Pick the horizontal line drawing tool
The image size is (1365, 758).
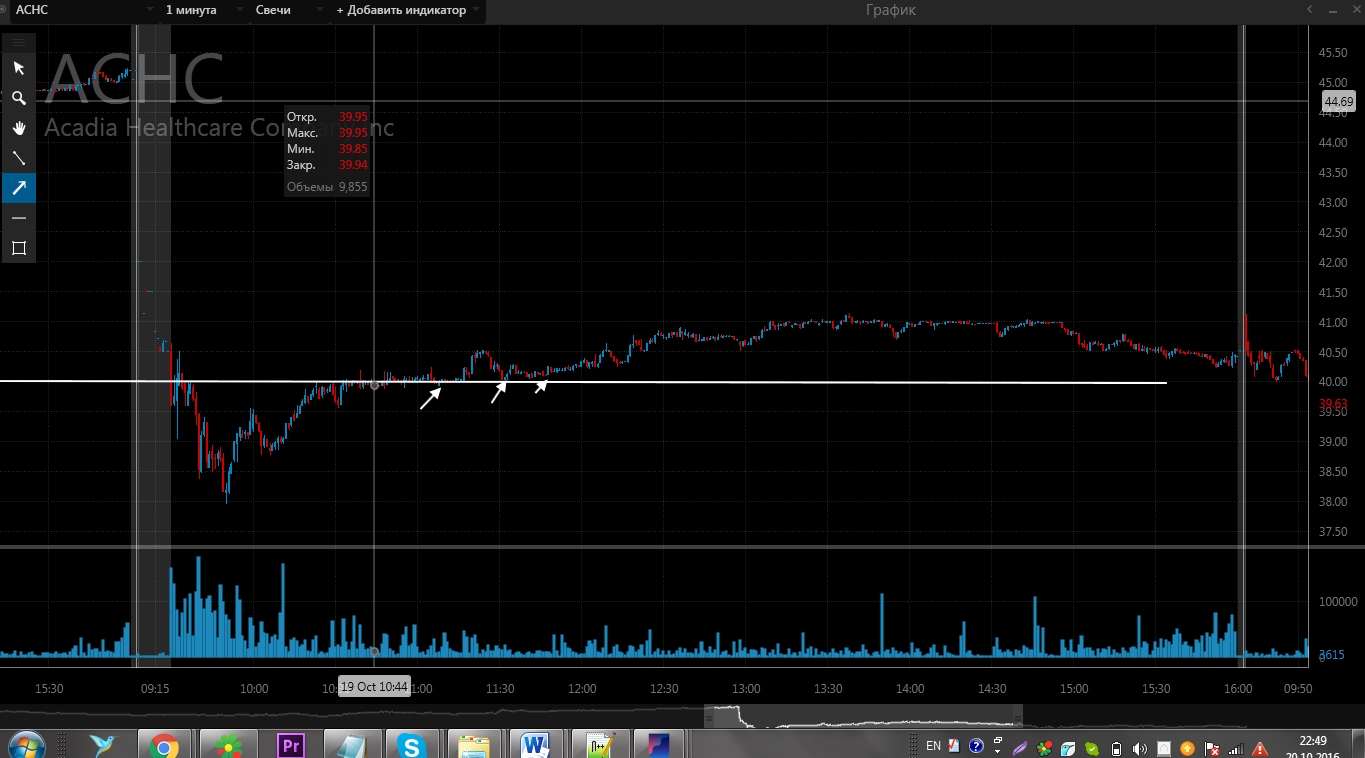pos(18,218)
